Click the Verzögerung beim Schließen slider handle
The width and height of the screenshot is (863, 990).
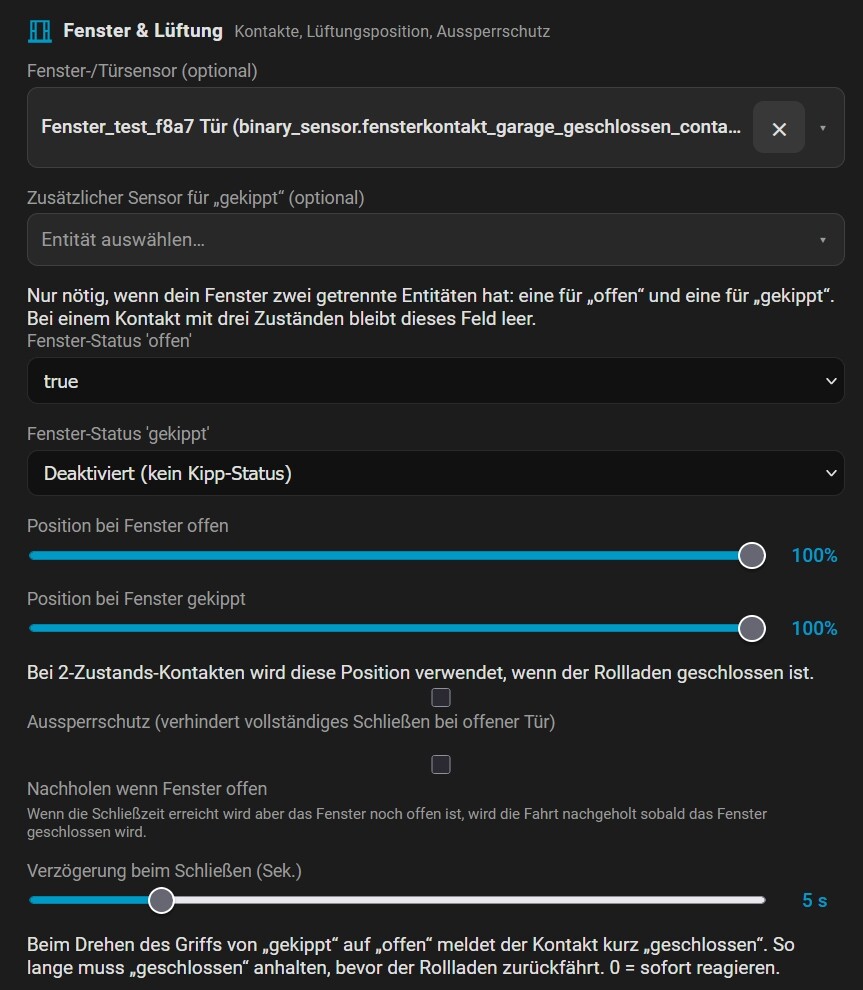[161, 900]
